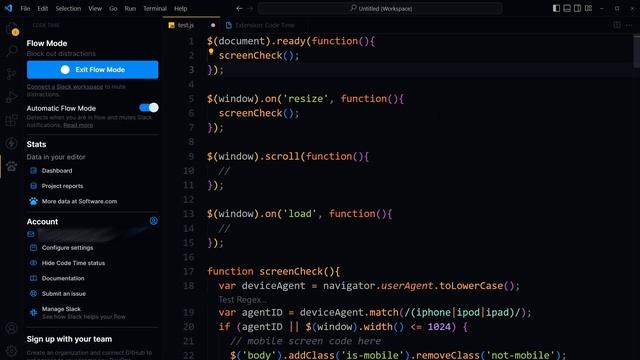
Task: Click the Connect a Slack workspace link
Action: coord(65,87)
